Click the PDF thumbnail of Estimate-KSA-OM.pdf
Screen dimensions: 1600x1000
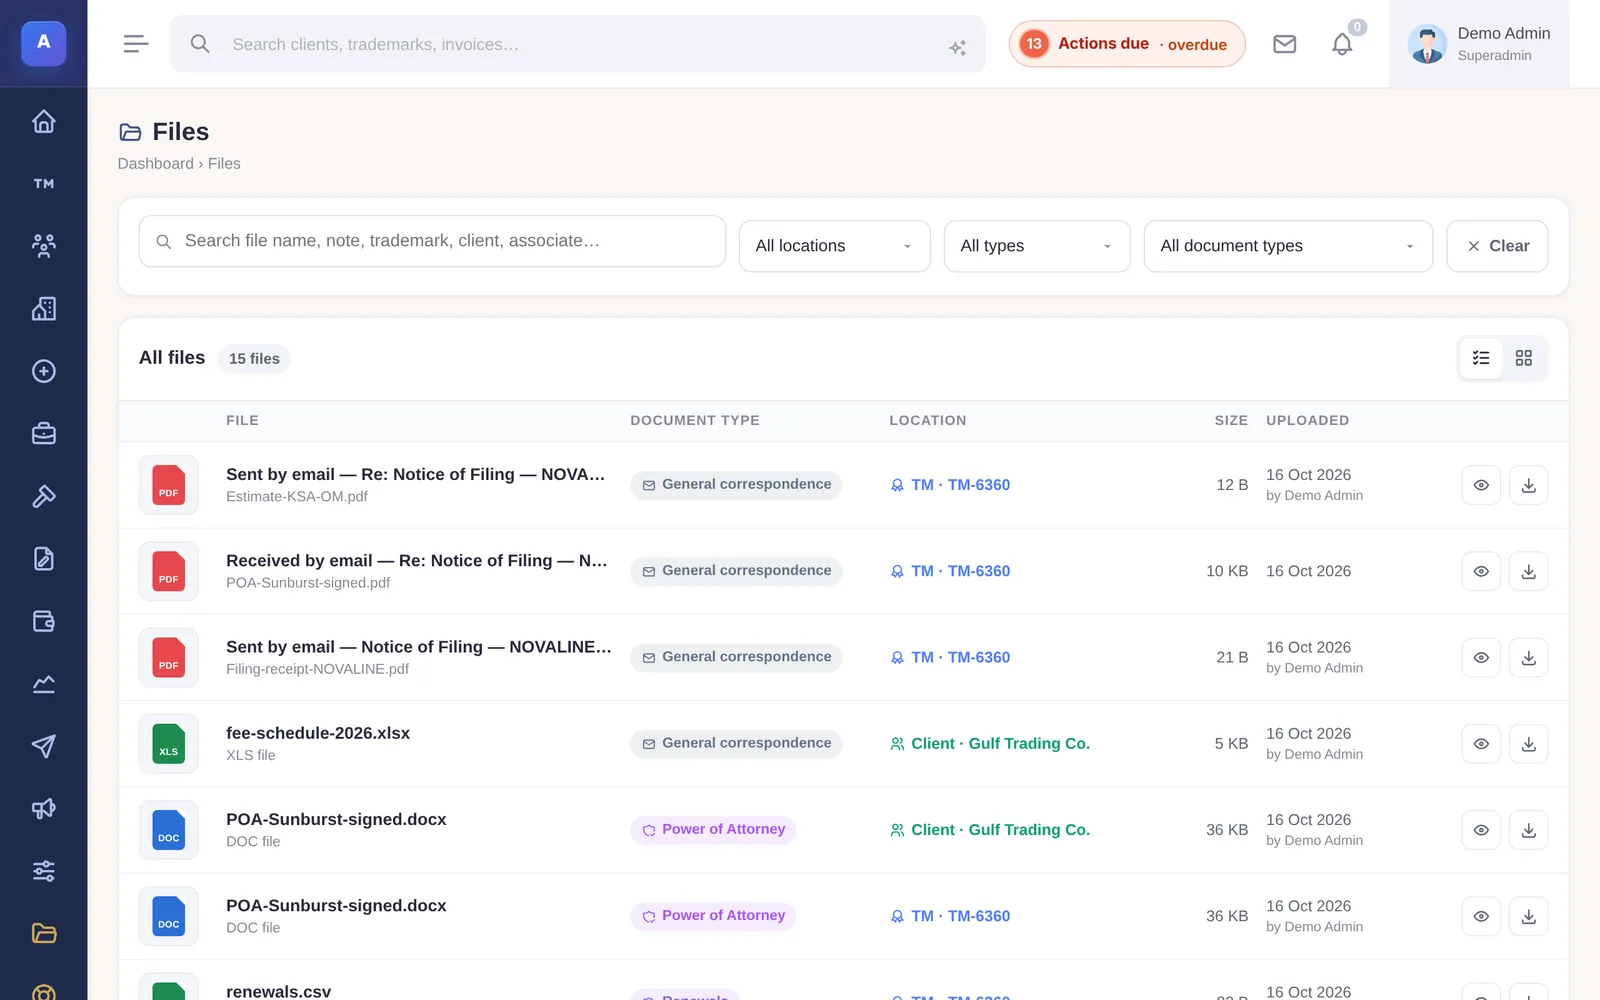click(168, 485)
